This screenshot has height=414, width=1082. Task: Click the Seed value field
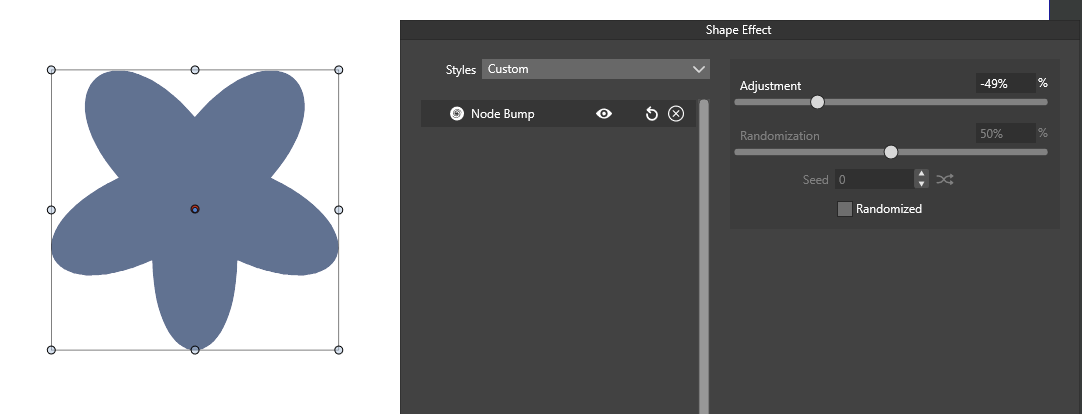tap(874, 180)
